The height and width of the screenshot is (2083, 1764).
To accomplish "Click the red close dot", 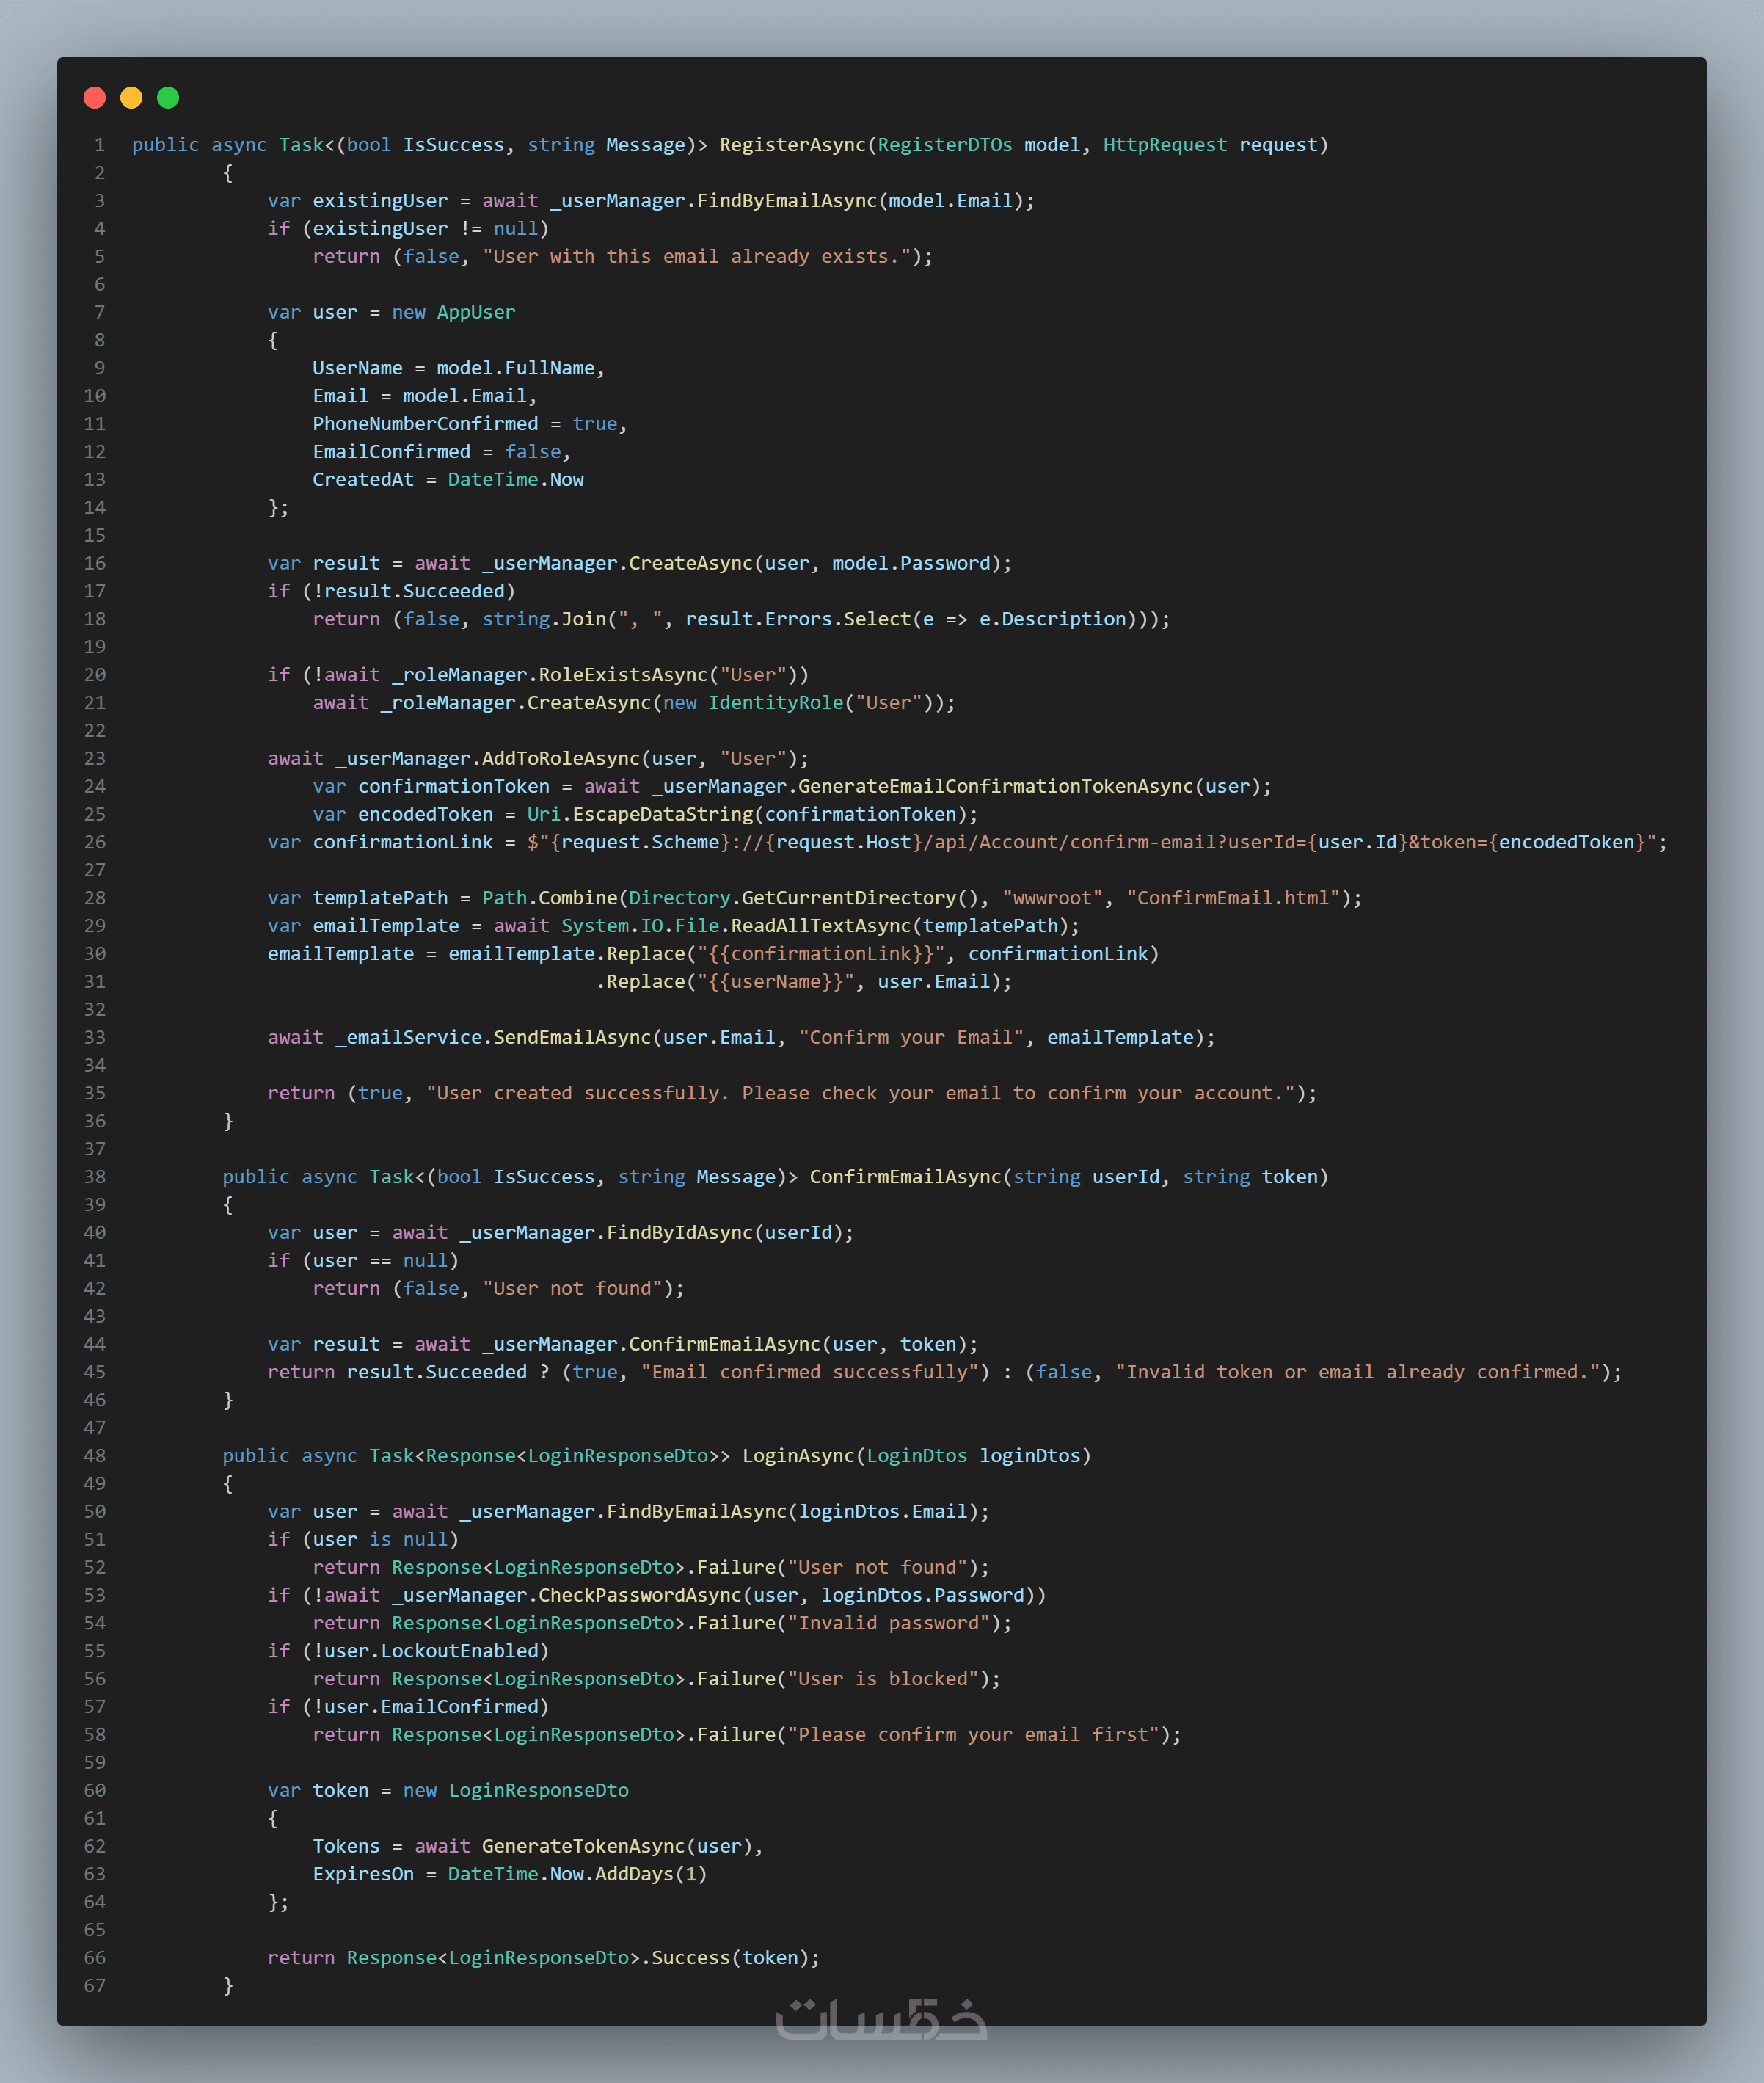I will point(95,97).
